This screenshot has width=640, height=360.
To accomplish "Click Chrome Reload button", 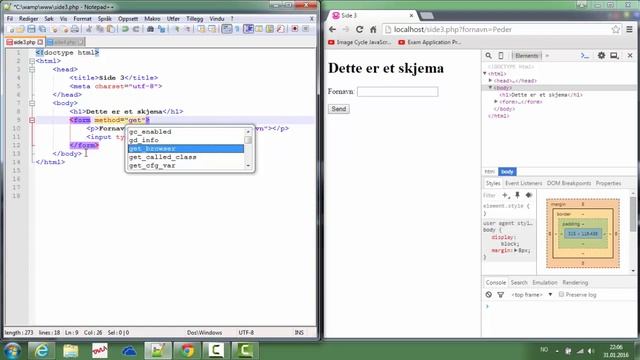I will 360,29.
